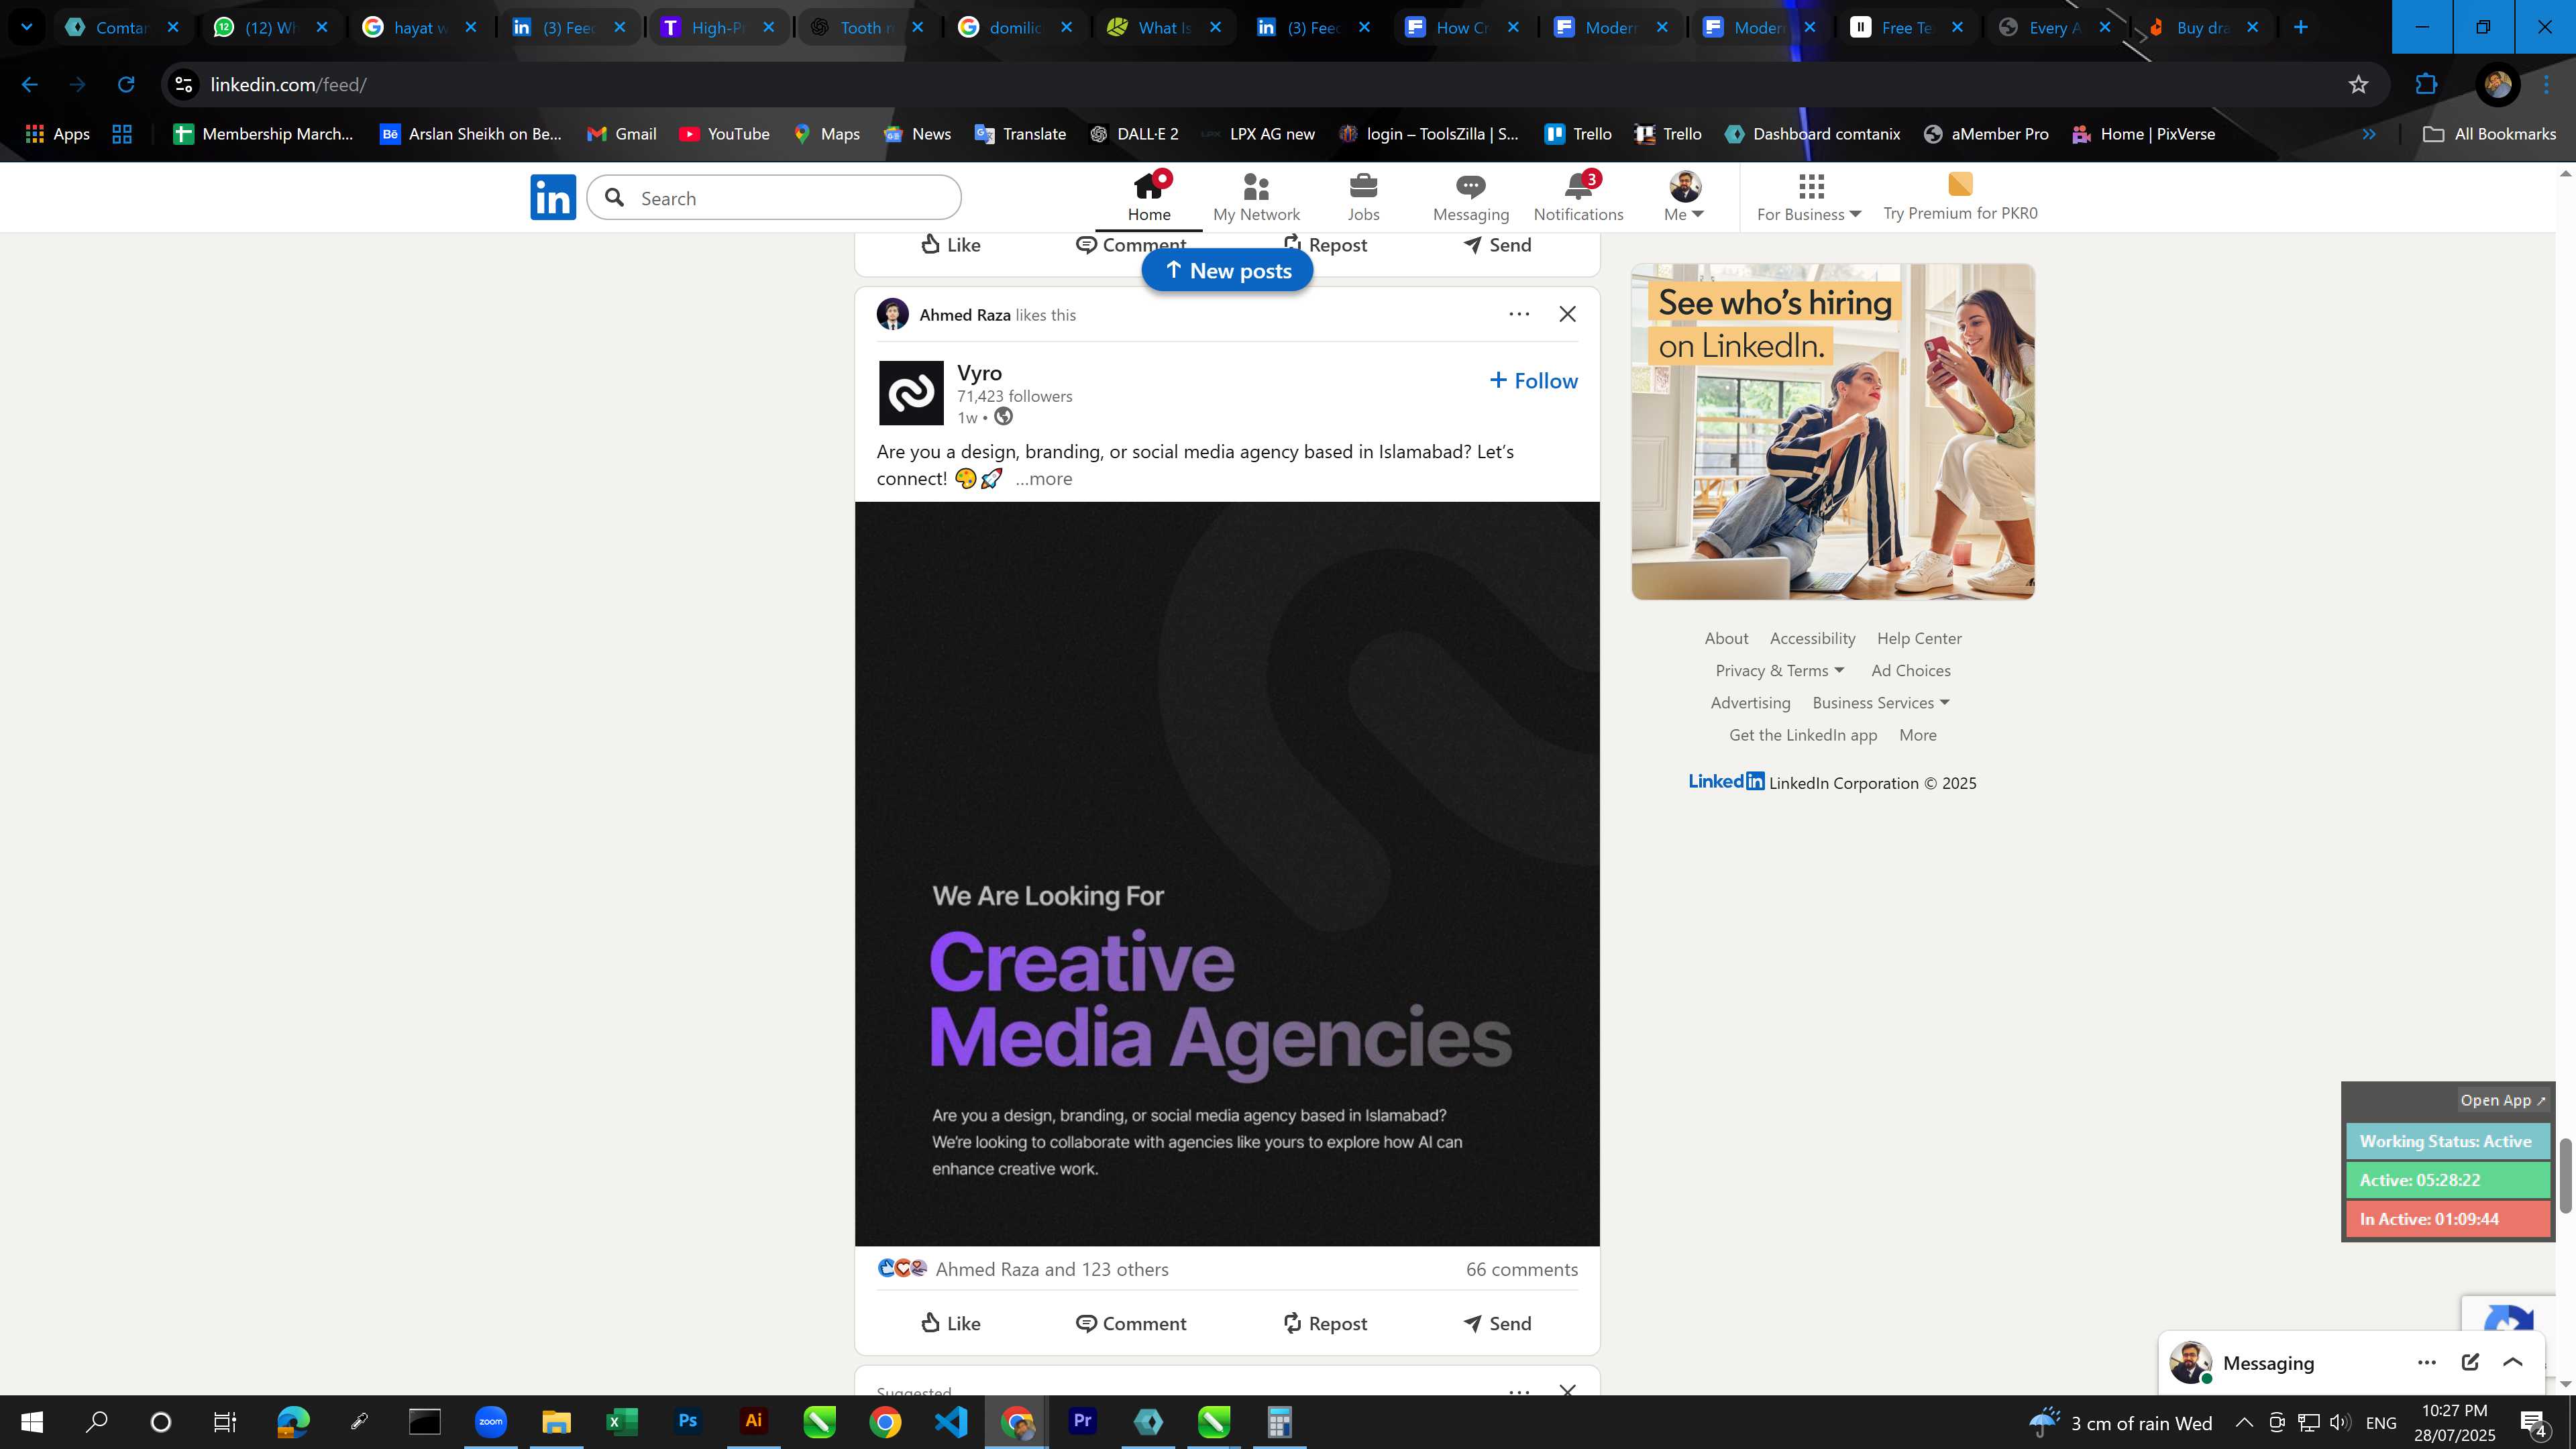Like the Vyro post
This screenshot has height=1449, width=2576.
tap(950, 1323)
